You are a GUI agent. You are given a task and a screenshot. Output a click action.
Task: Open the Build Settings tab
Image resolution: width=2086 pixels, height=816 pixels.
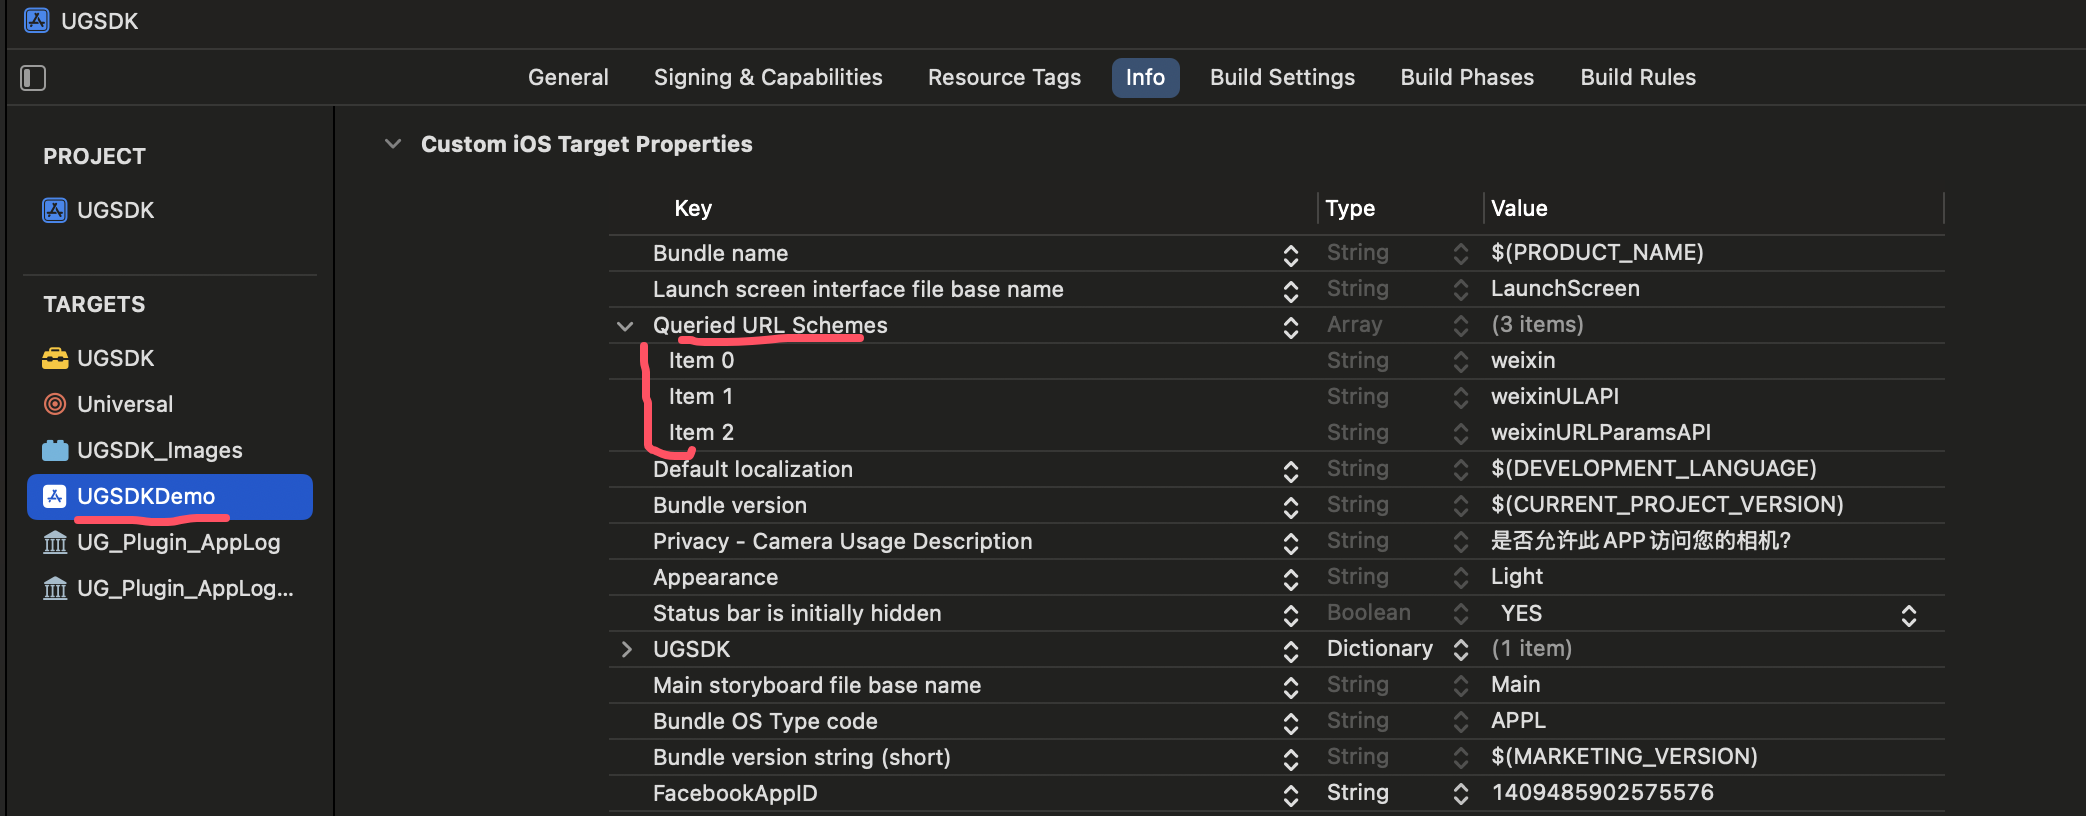point(1282,78)
